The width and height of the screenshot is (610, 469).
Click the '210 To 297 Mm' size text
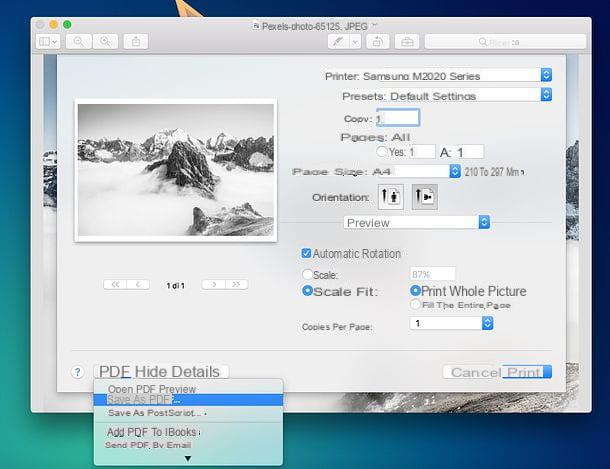[x=492, y=172]
